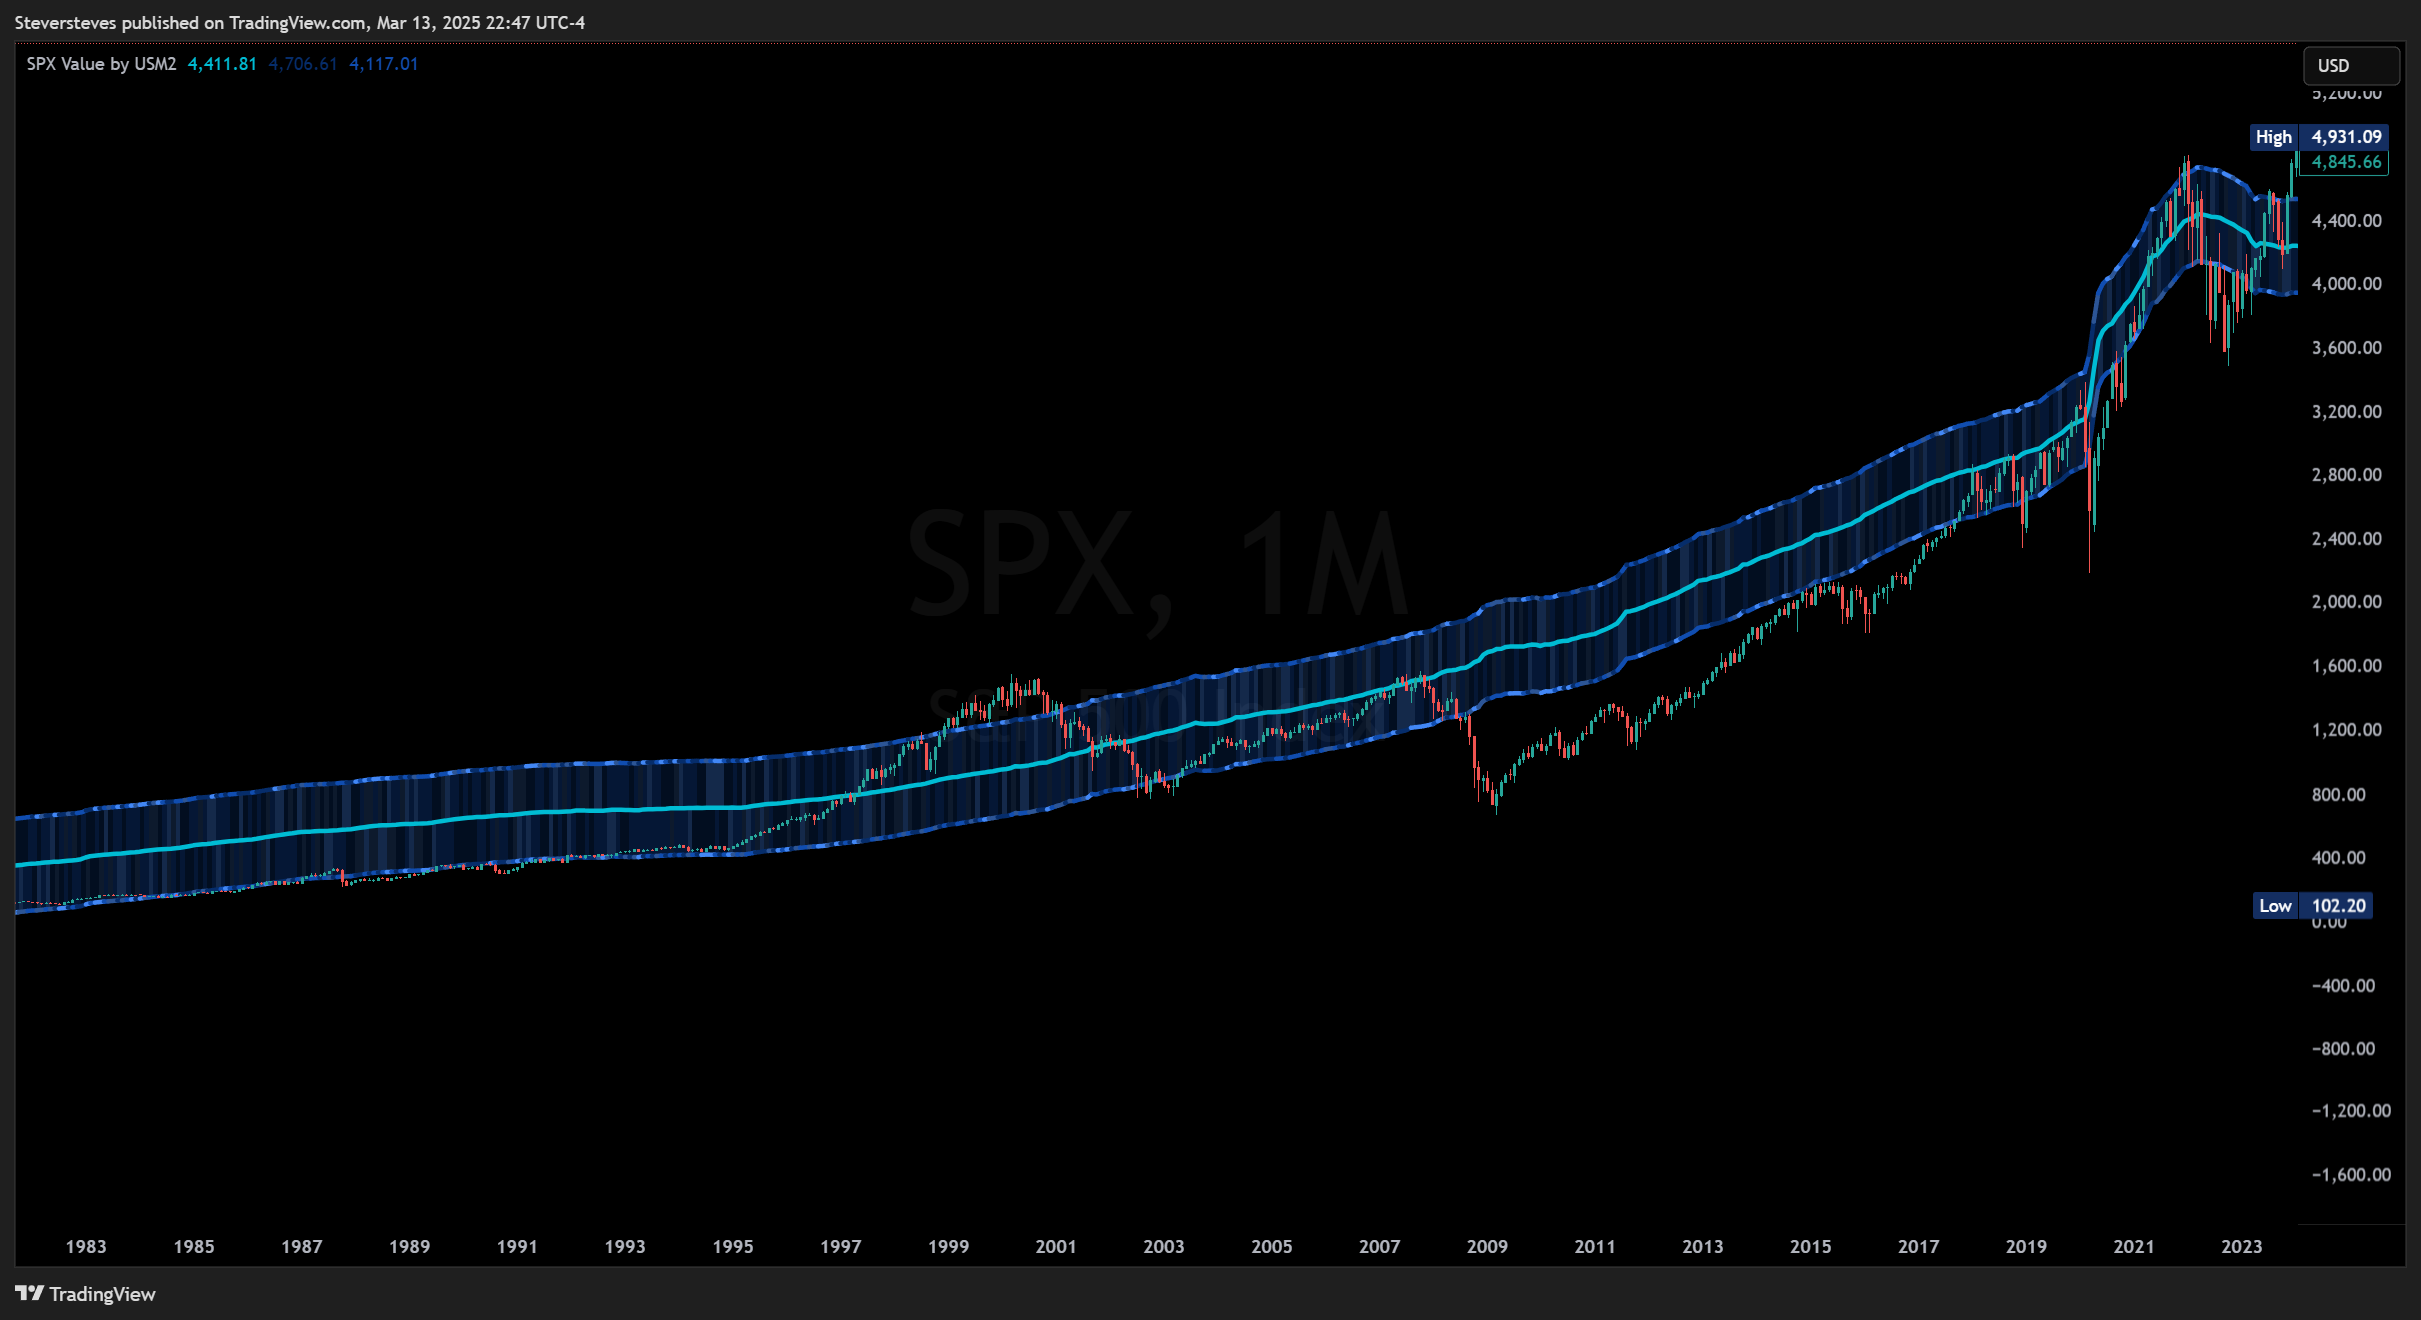Image resolution: width=2421 pixels, height=1320 pixels.
Task: Click the 1,200.00 price axis label
Action: [2346, 730]
